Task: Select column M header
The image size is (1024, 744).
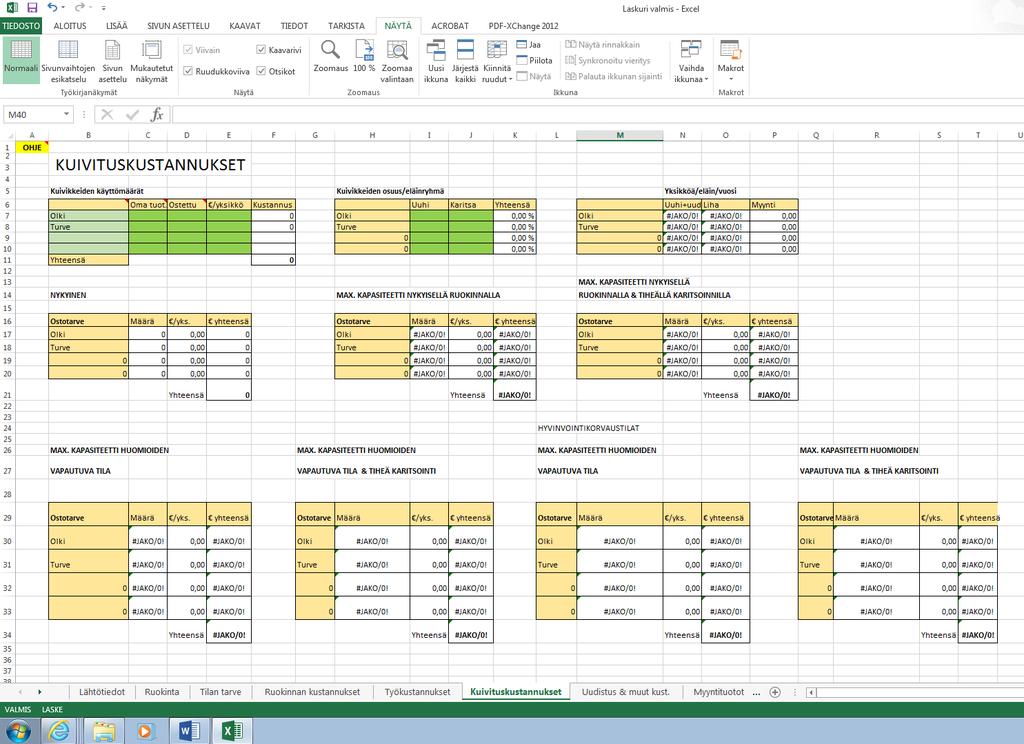Action: 620,135
